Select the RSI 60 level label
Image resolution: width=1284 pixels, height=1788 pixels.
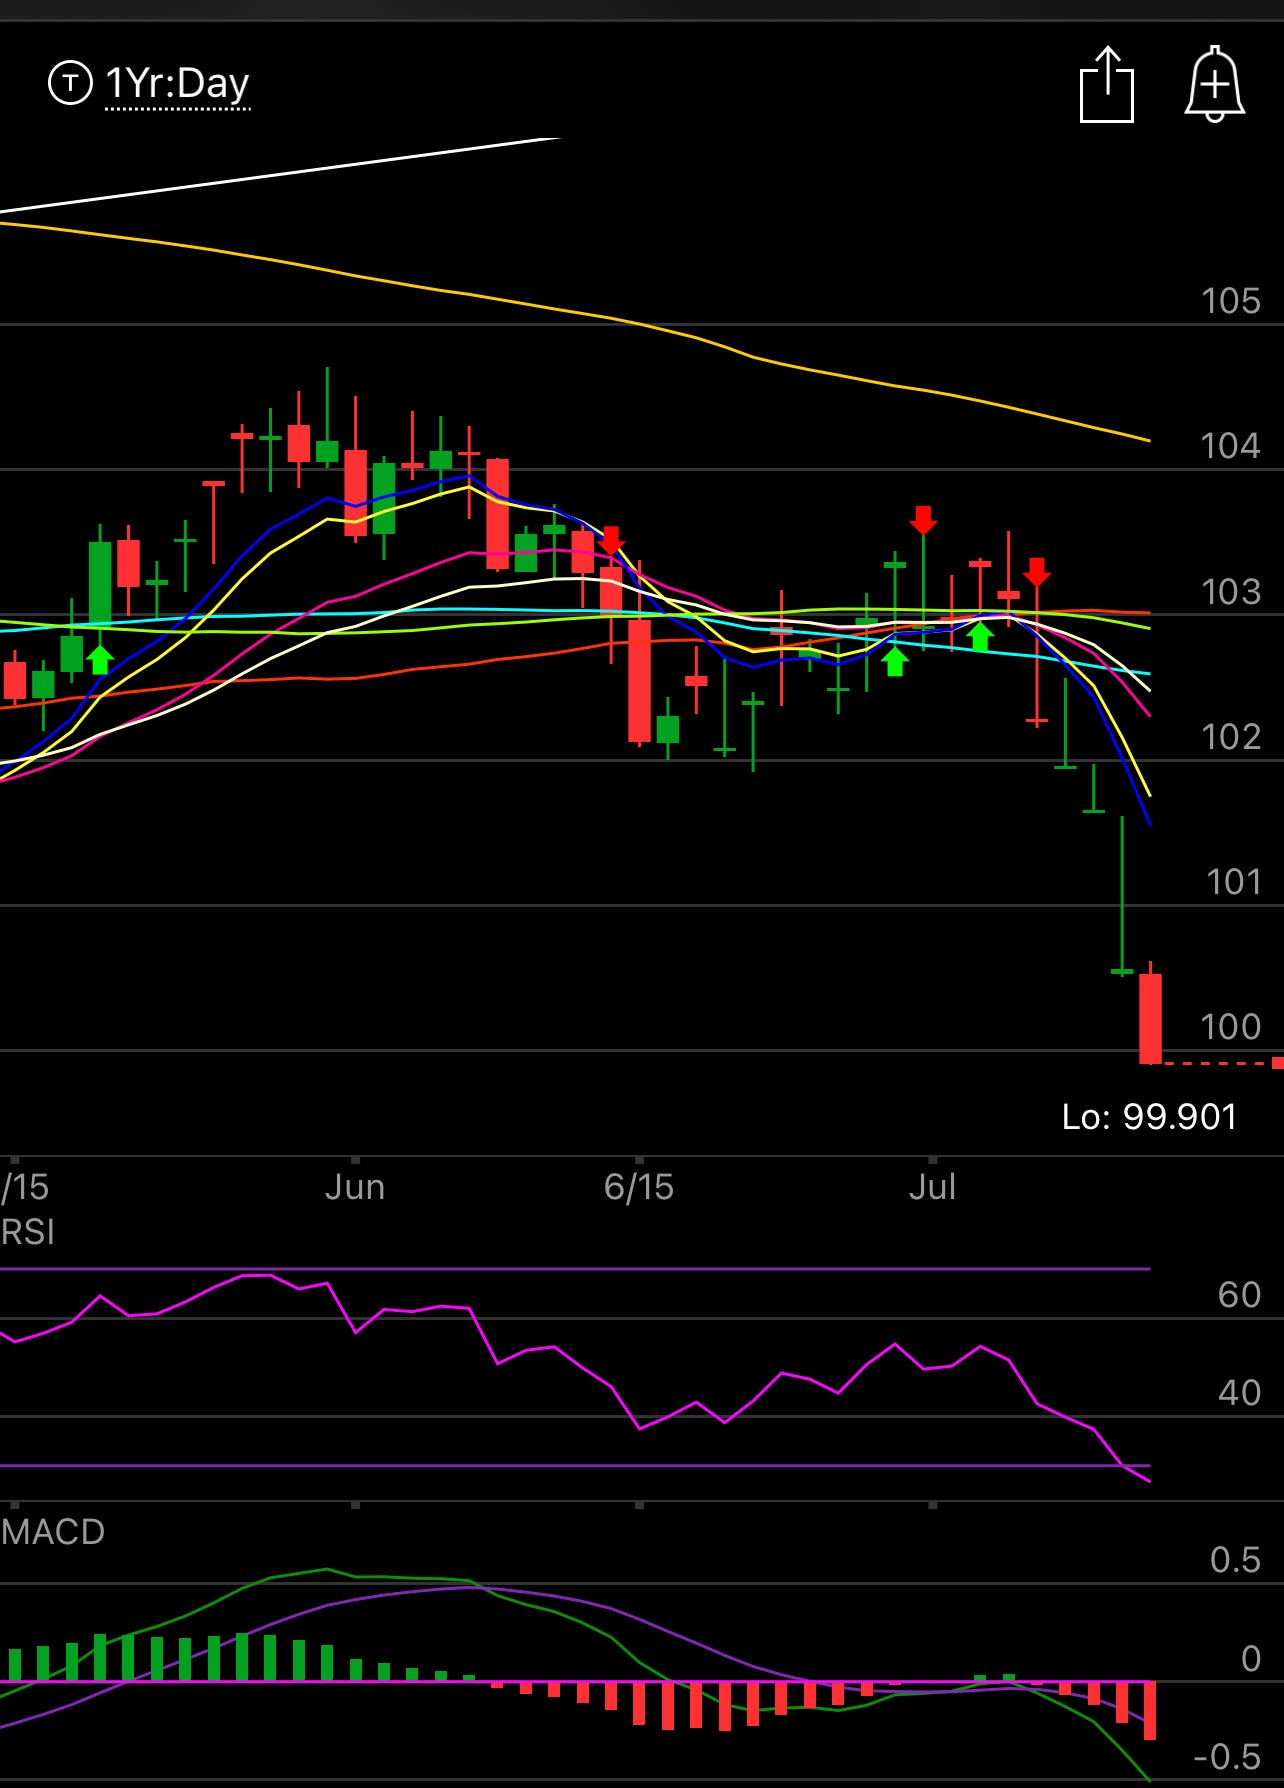(x=1239, y=1295)
